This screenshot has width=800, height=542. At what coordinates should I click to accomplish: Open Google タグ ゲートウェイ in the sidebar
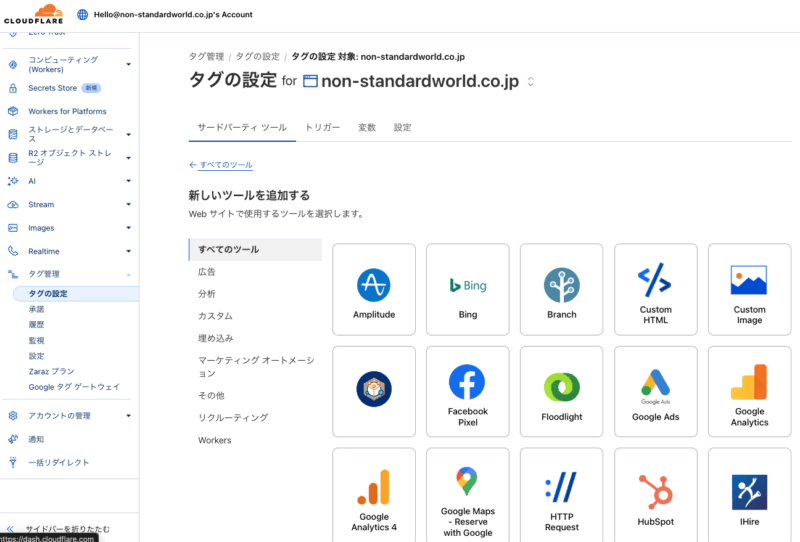click(x=74, y=387)
